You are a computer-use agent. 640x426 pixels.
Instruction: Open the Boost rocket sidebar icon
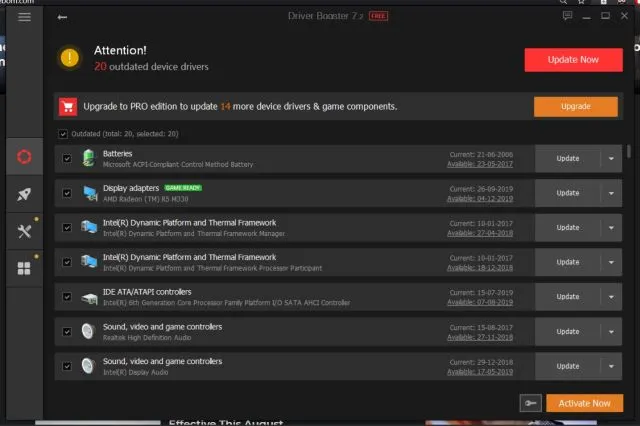point(24,194)
